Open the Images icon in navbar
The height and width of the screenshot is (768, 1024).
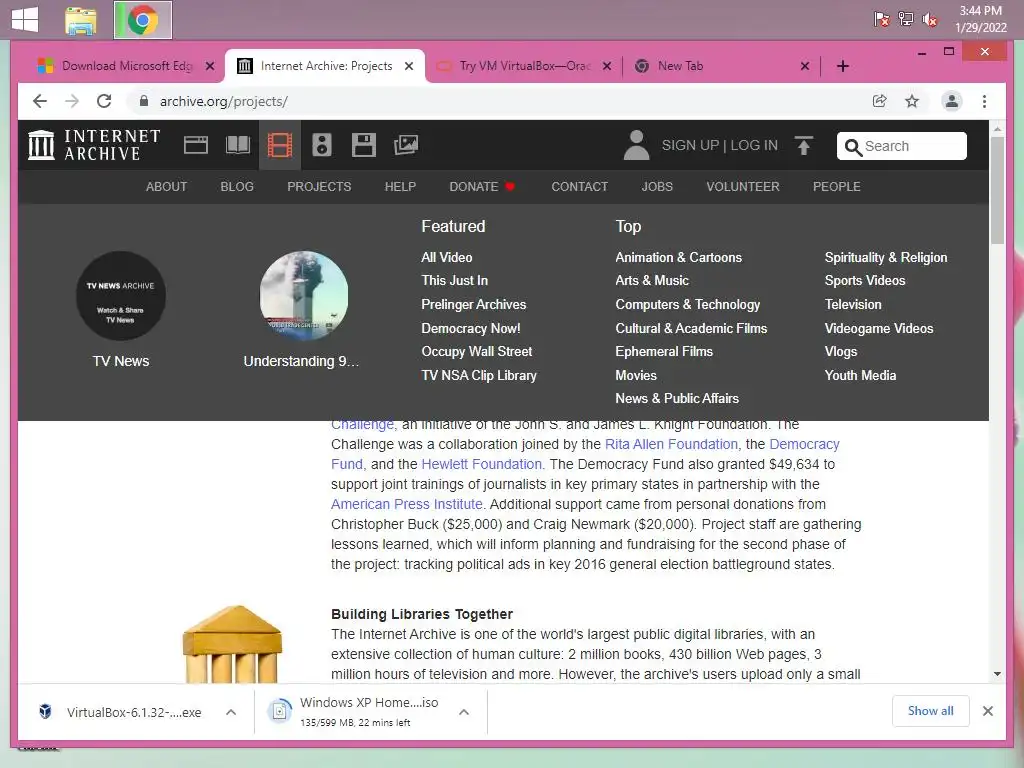[406, 145]
